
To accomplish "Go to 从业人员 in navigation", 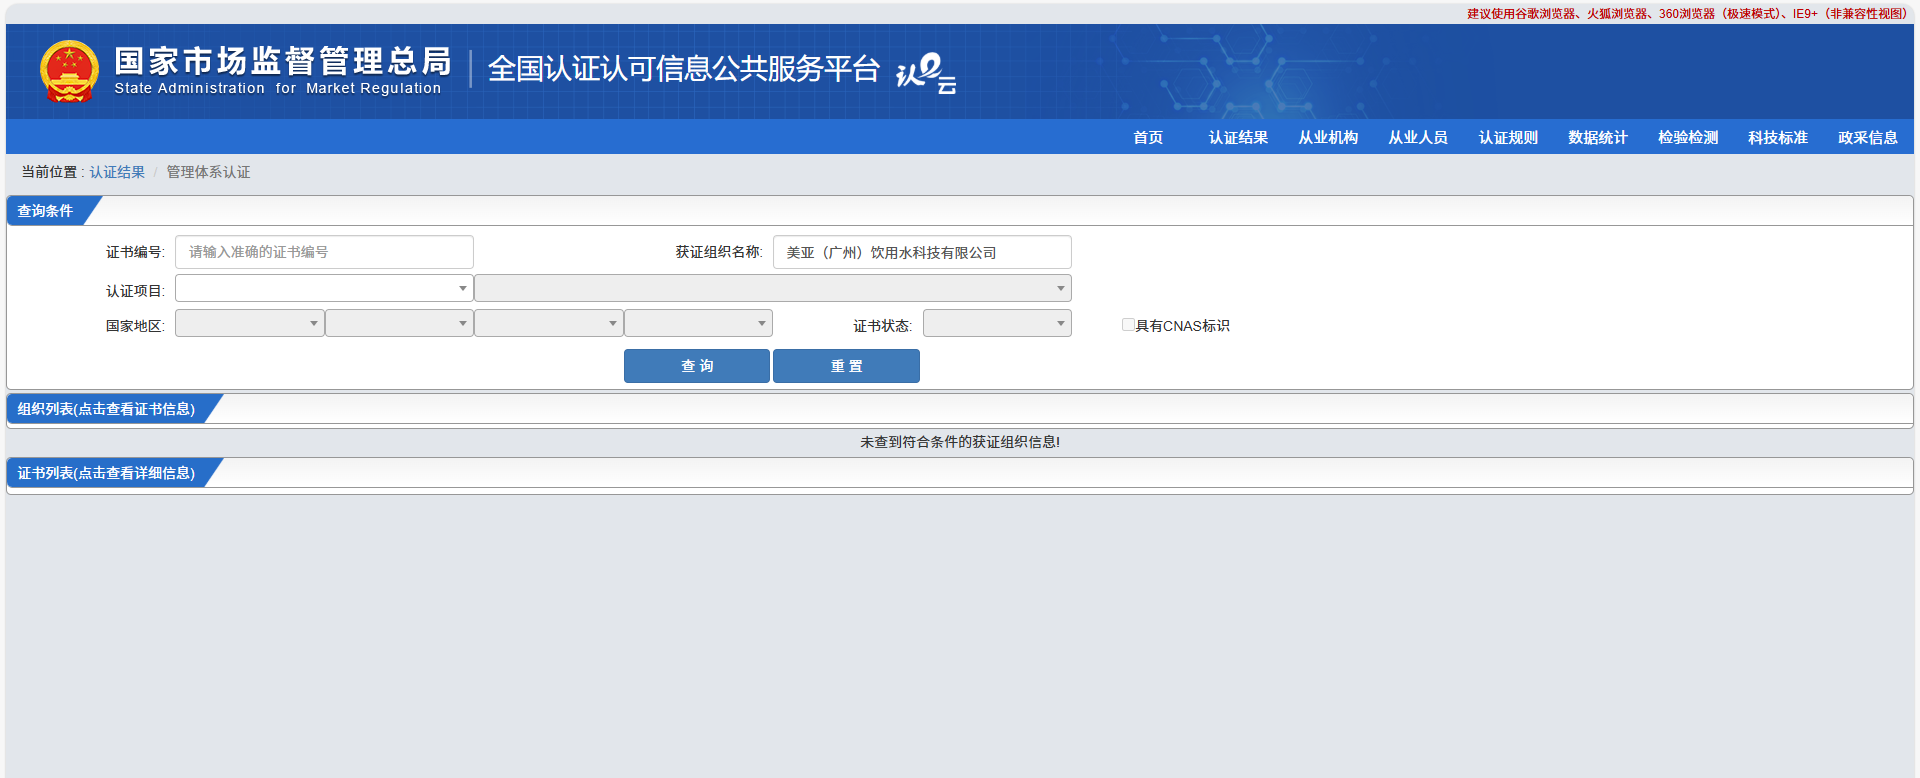I will [1418, 137].
